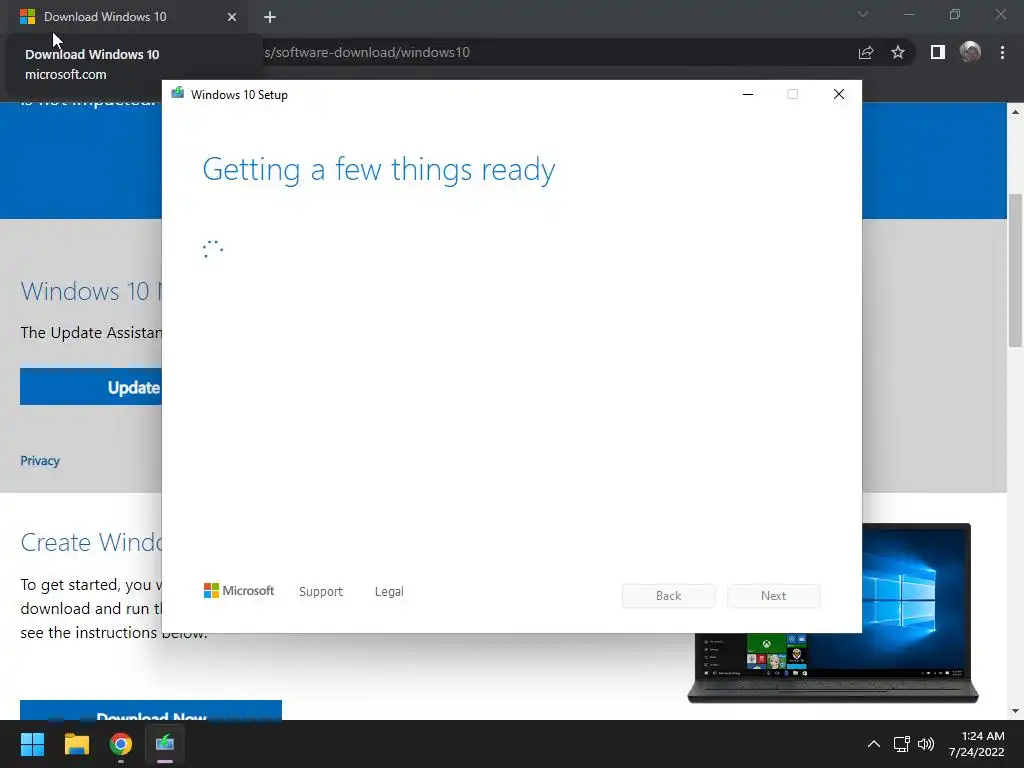Image resolution: width=1024 pixels, height=768 pixels.
Task: Click the Microsoft favicon on the tab
Action: coord(27,17)
